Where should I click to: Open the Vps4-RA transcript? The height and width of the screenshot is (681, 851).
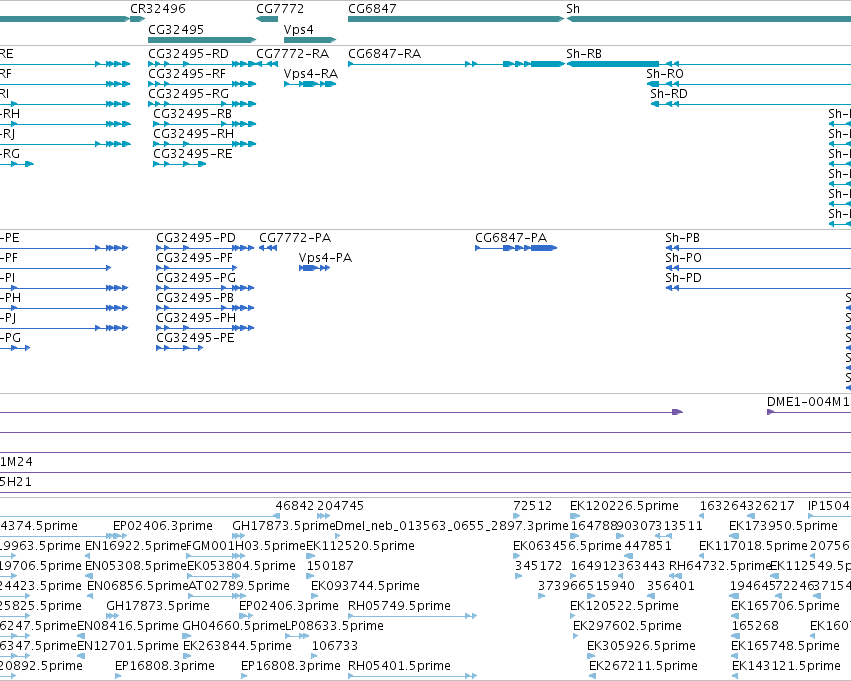[x=310, y=84]
